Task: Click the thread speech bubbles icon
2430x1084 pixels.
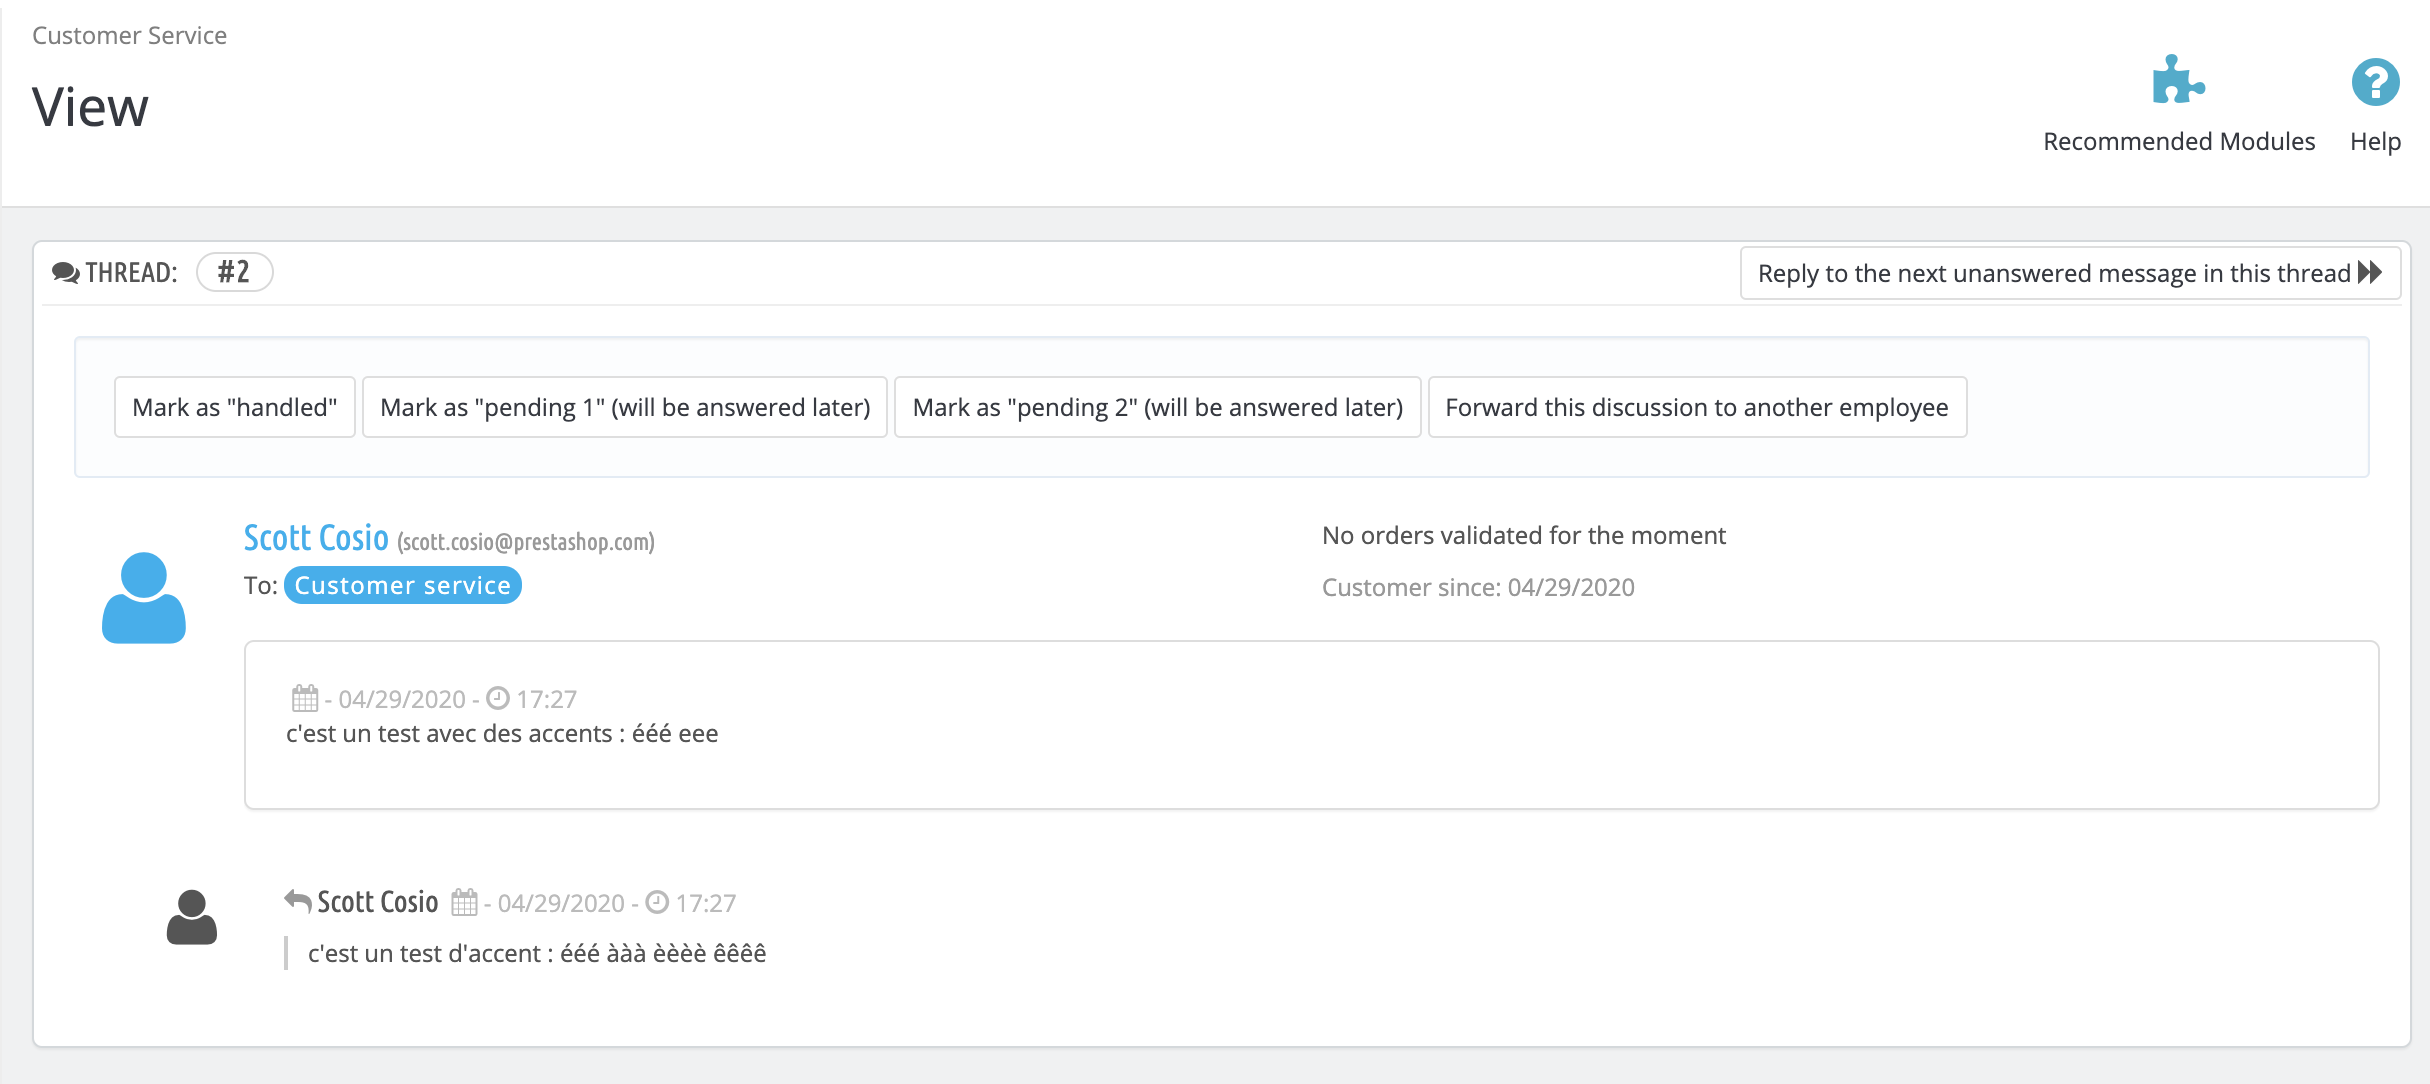Action: click(x=66, y=273)
